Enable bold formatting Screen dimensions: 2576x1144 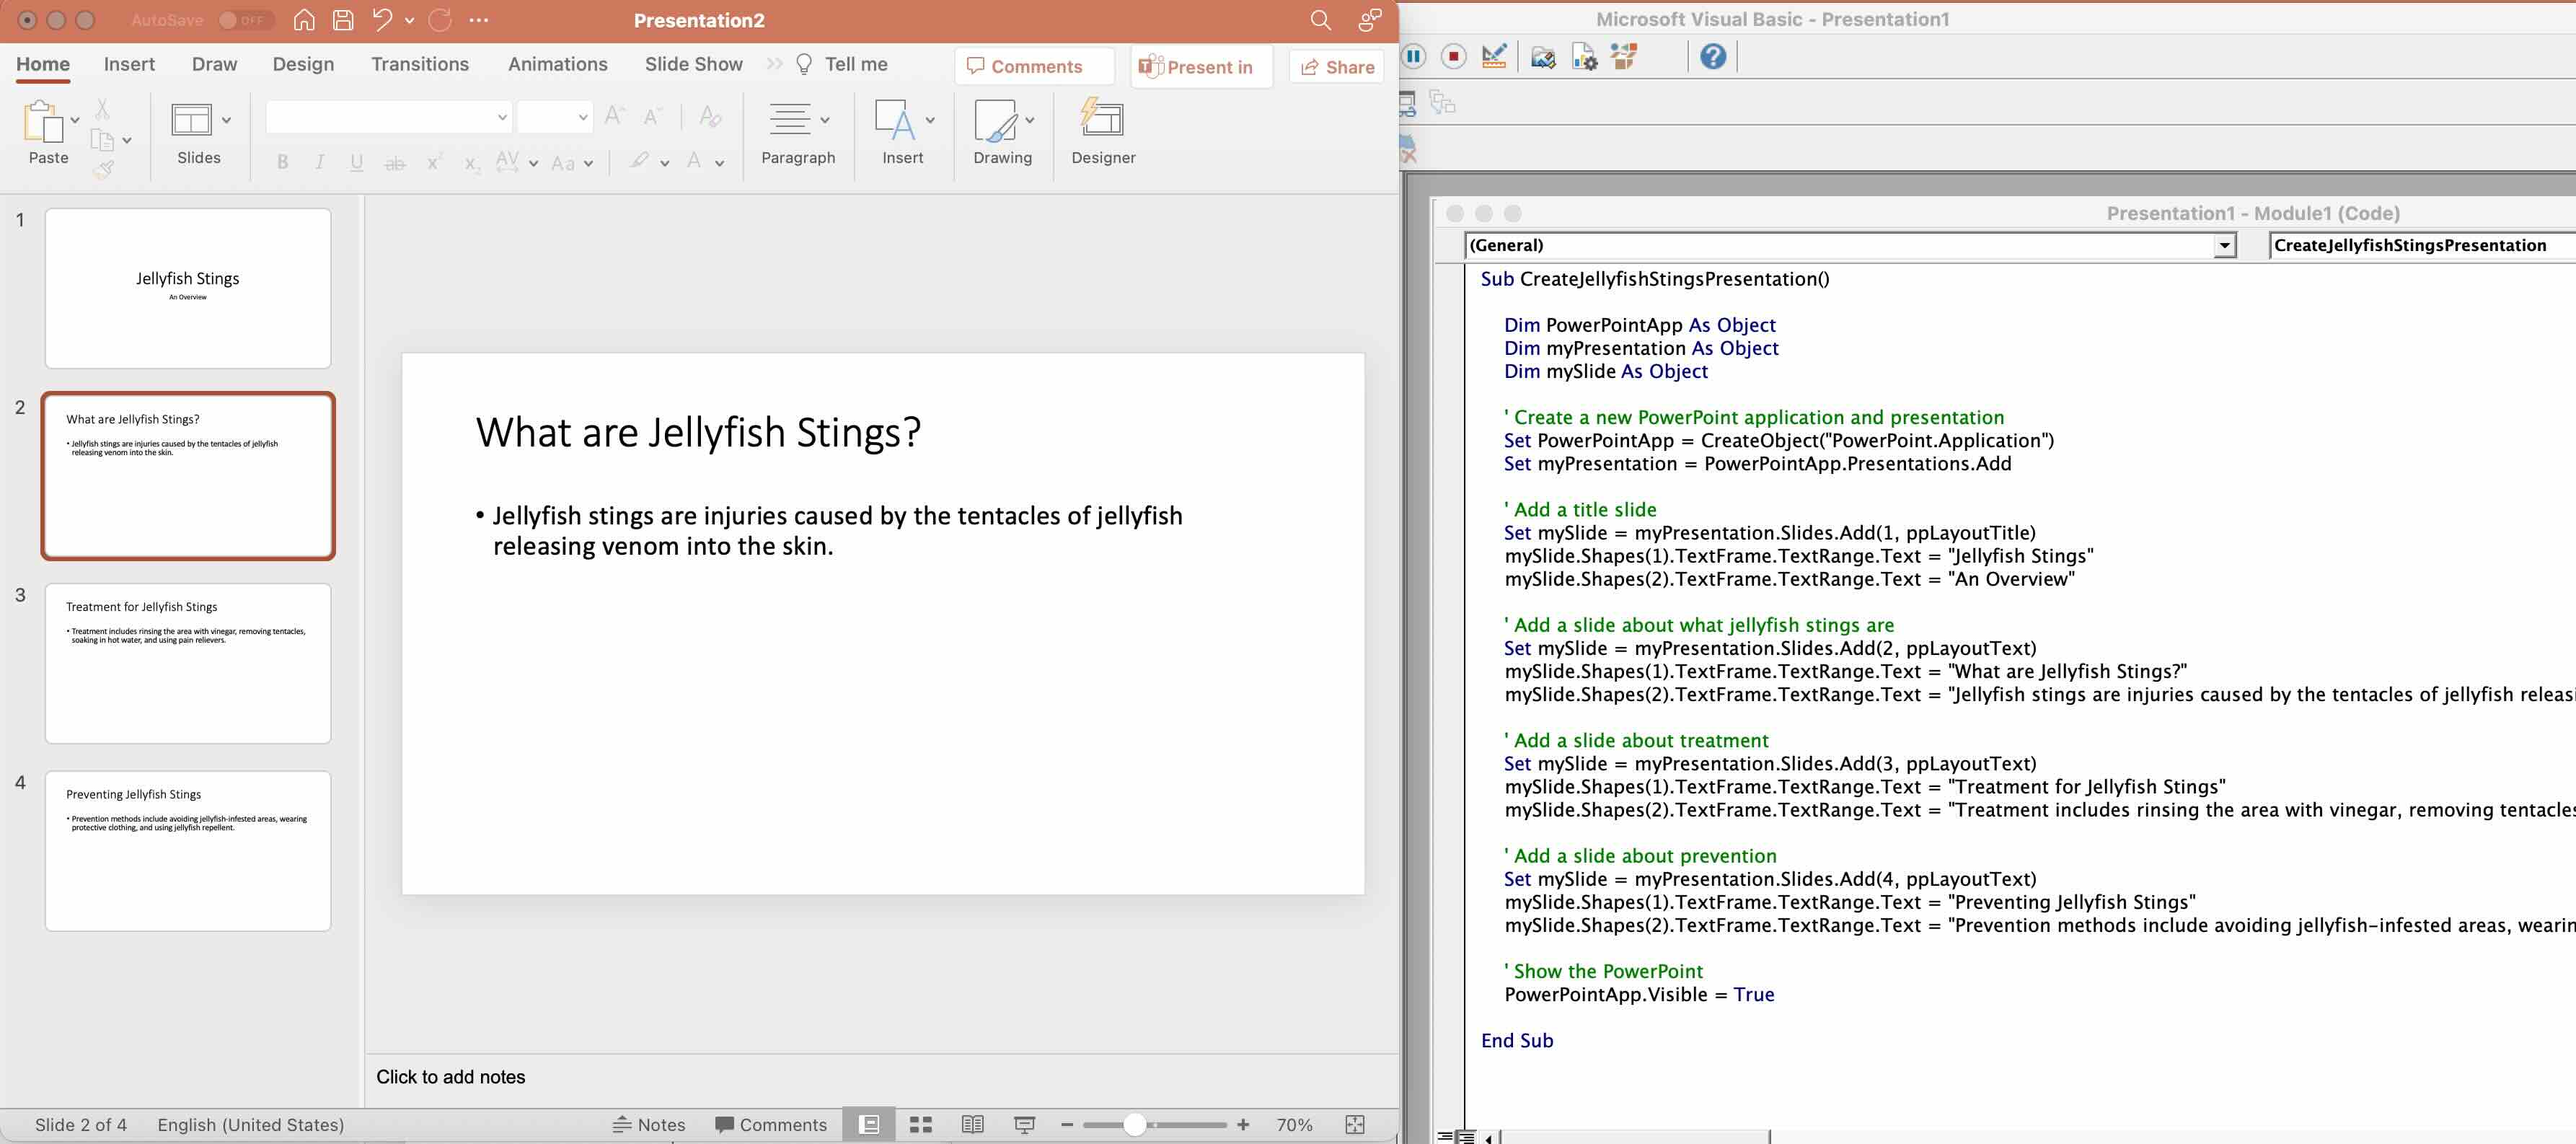click(282, 162)
